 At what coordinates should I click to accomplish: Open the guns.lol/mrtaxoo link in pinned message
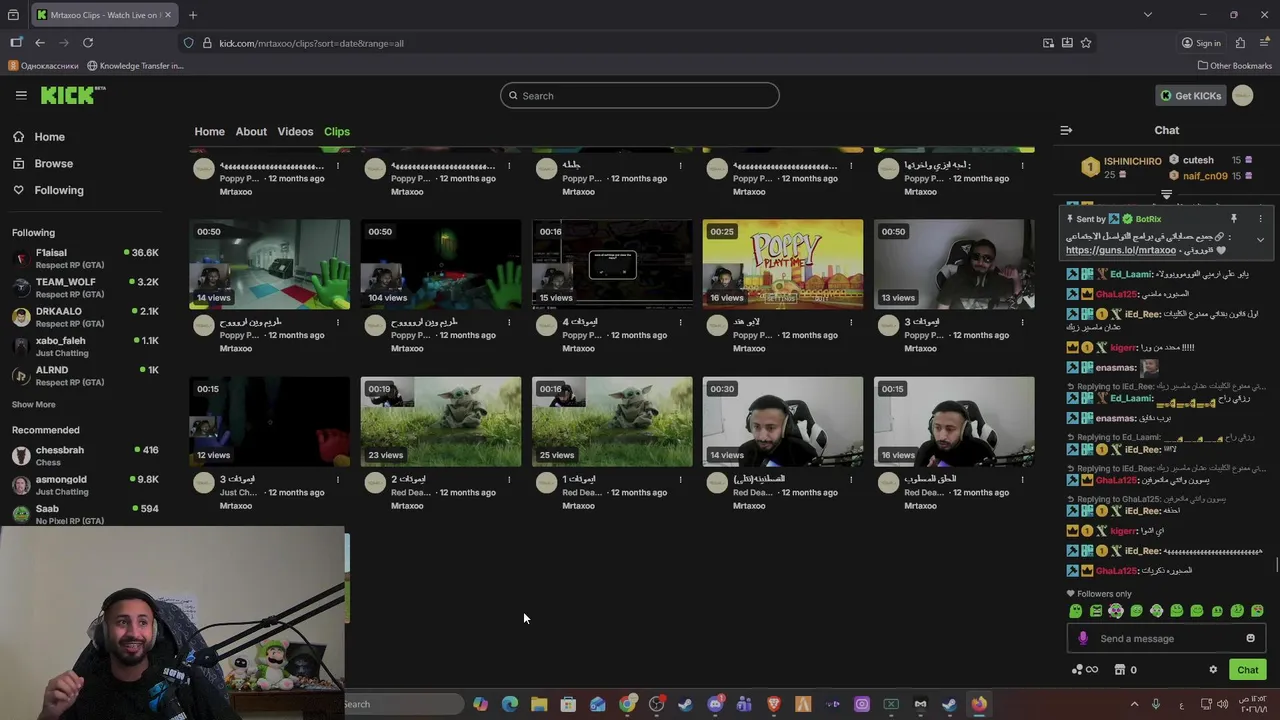(x=1120, y=250)
